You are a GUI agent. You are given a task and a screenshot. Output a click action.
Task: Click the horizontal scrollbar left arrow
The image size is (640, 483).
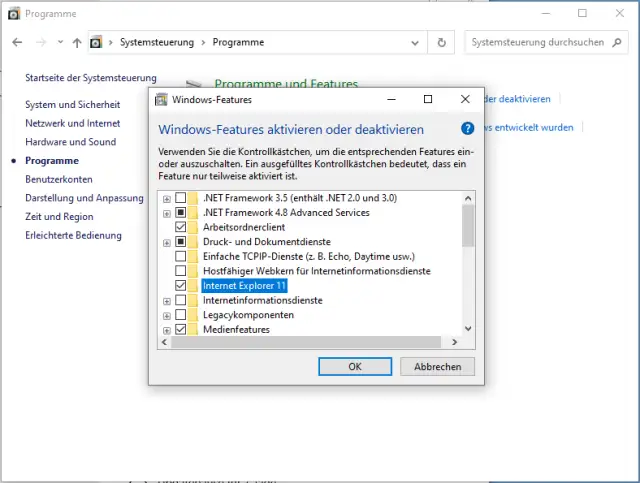point(164,342)
